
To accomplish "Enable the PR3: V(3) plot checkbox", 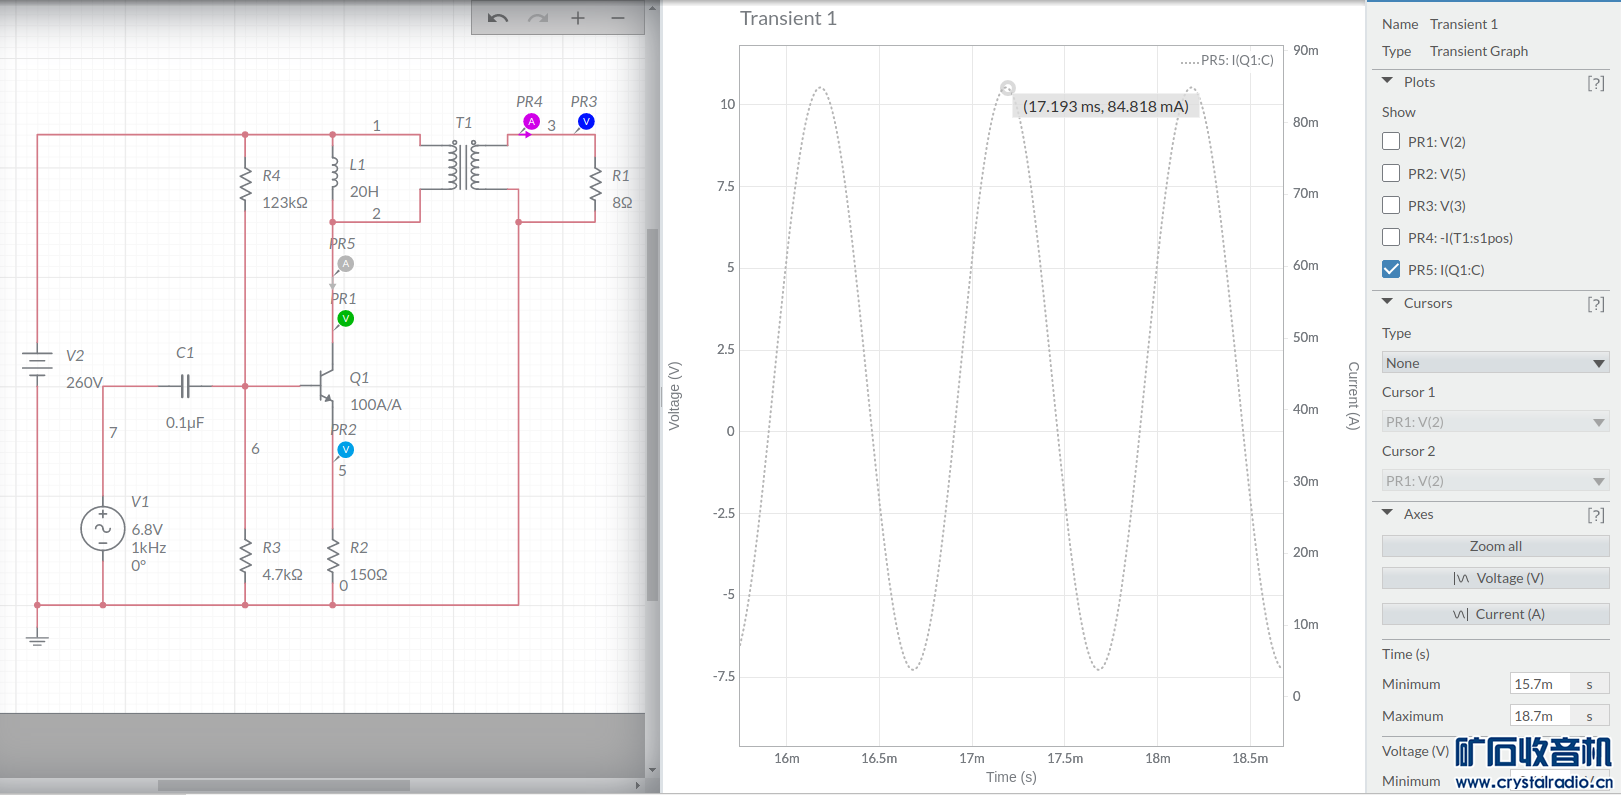I will pos(1391,205).
